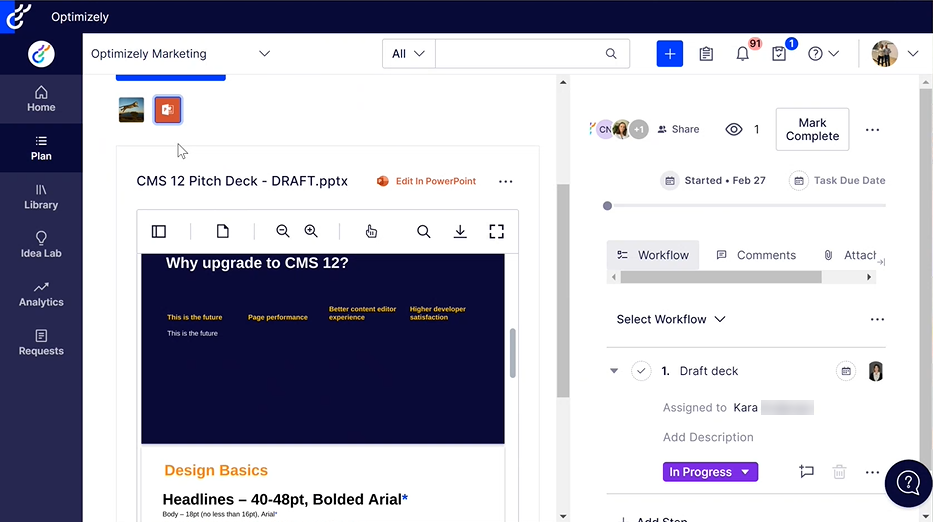Open the clipboard icon in header
The width and height of the screenshot is (933, 522).
click(x=706, y=54)
